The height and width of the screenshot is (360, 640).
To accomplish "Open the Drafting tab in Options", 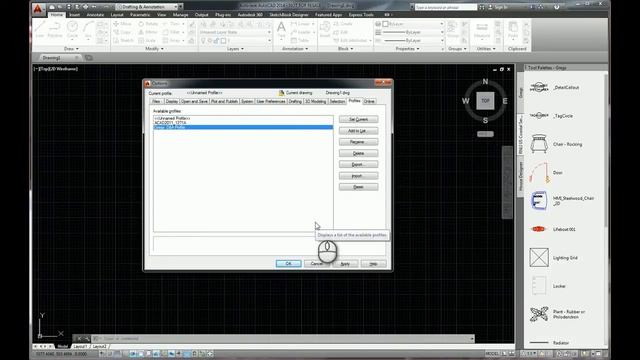I will 295,101.
